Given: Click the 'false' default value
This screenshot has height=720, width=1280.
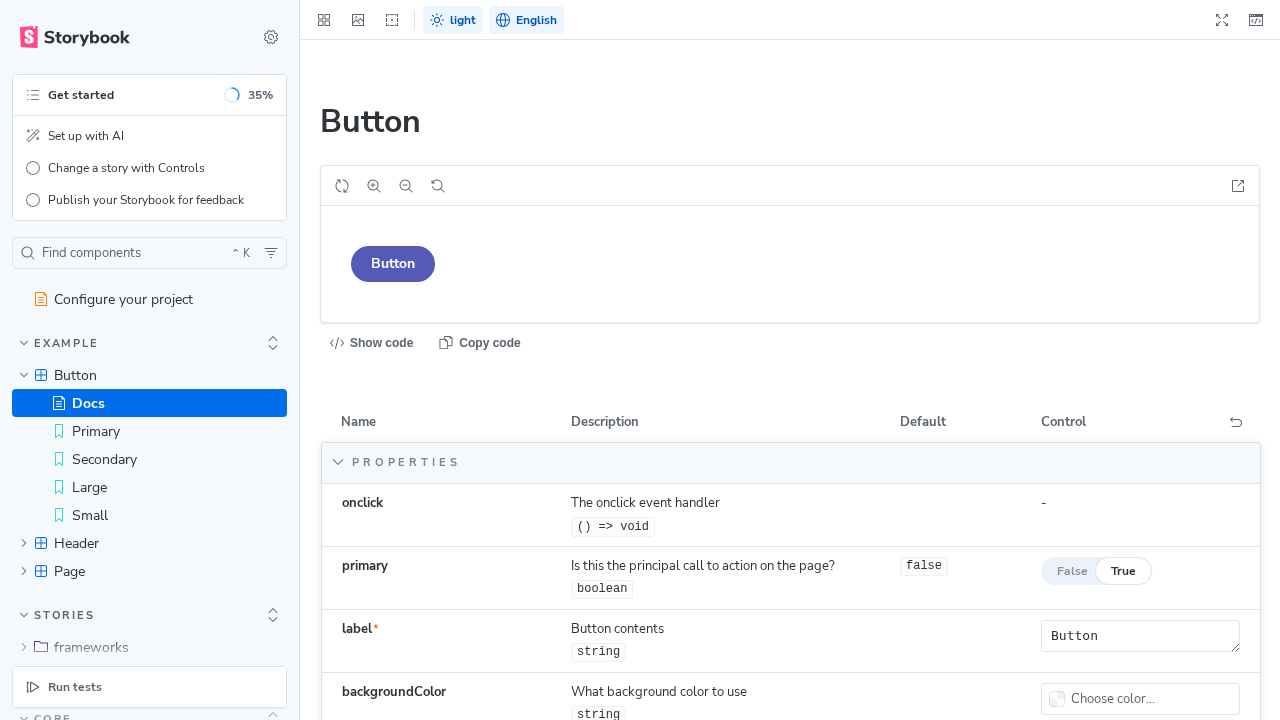Looking at the screenshot, I should pyautogui.click(x=924, y=566).
